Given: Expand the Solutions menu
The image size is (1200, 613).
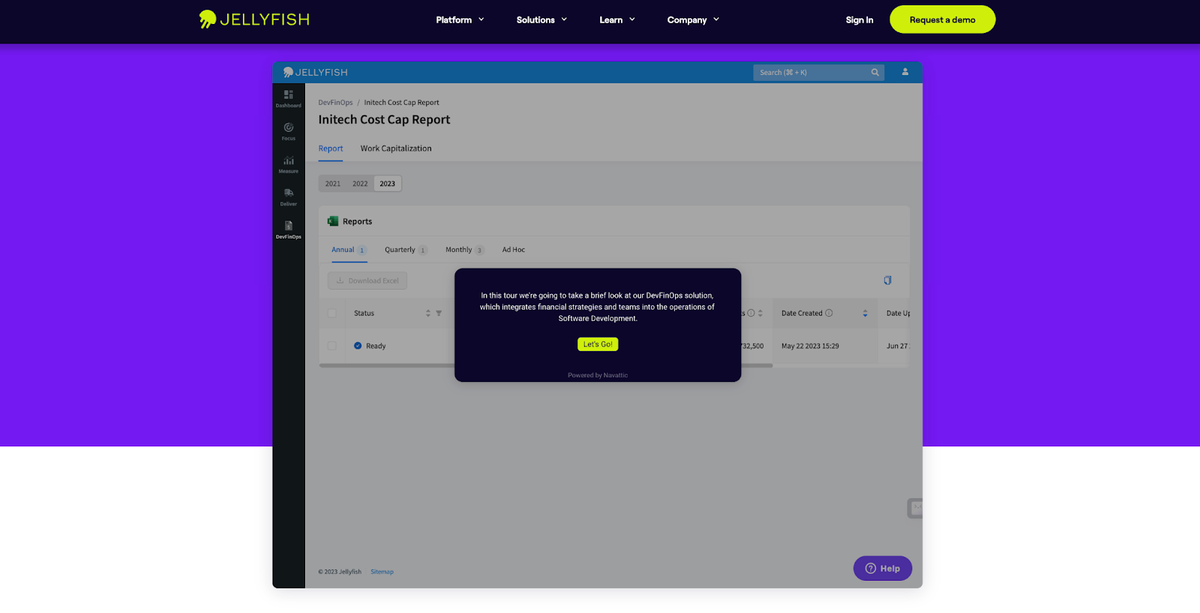Looking at the screenshot, I should tap(541, 19).
